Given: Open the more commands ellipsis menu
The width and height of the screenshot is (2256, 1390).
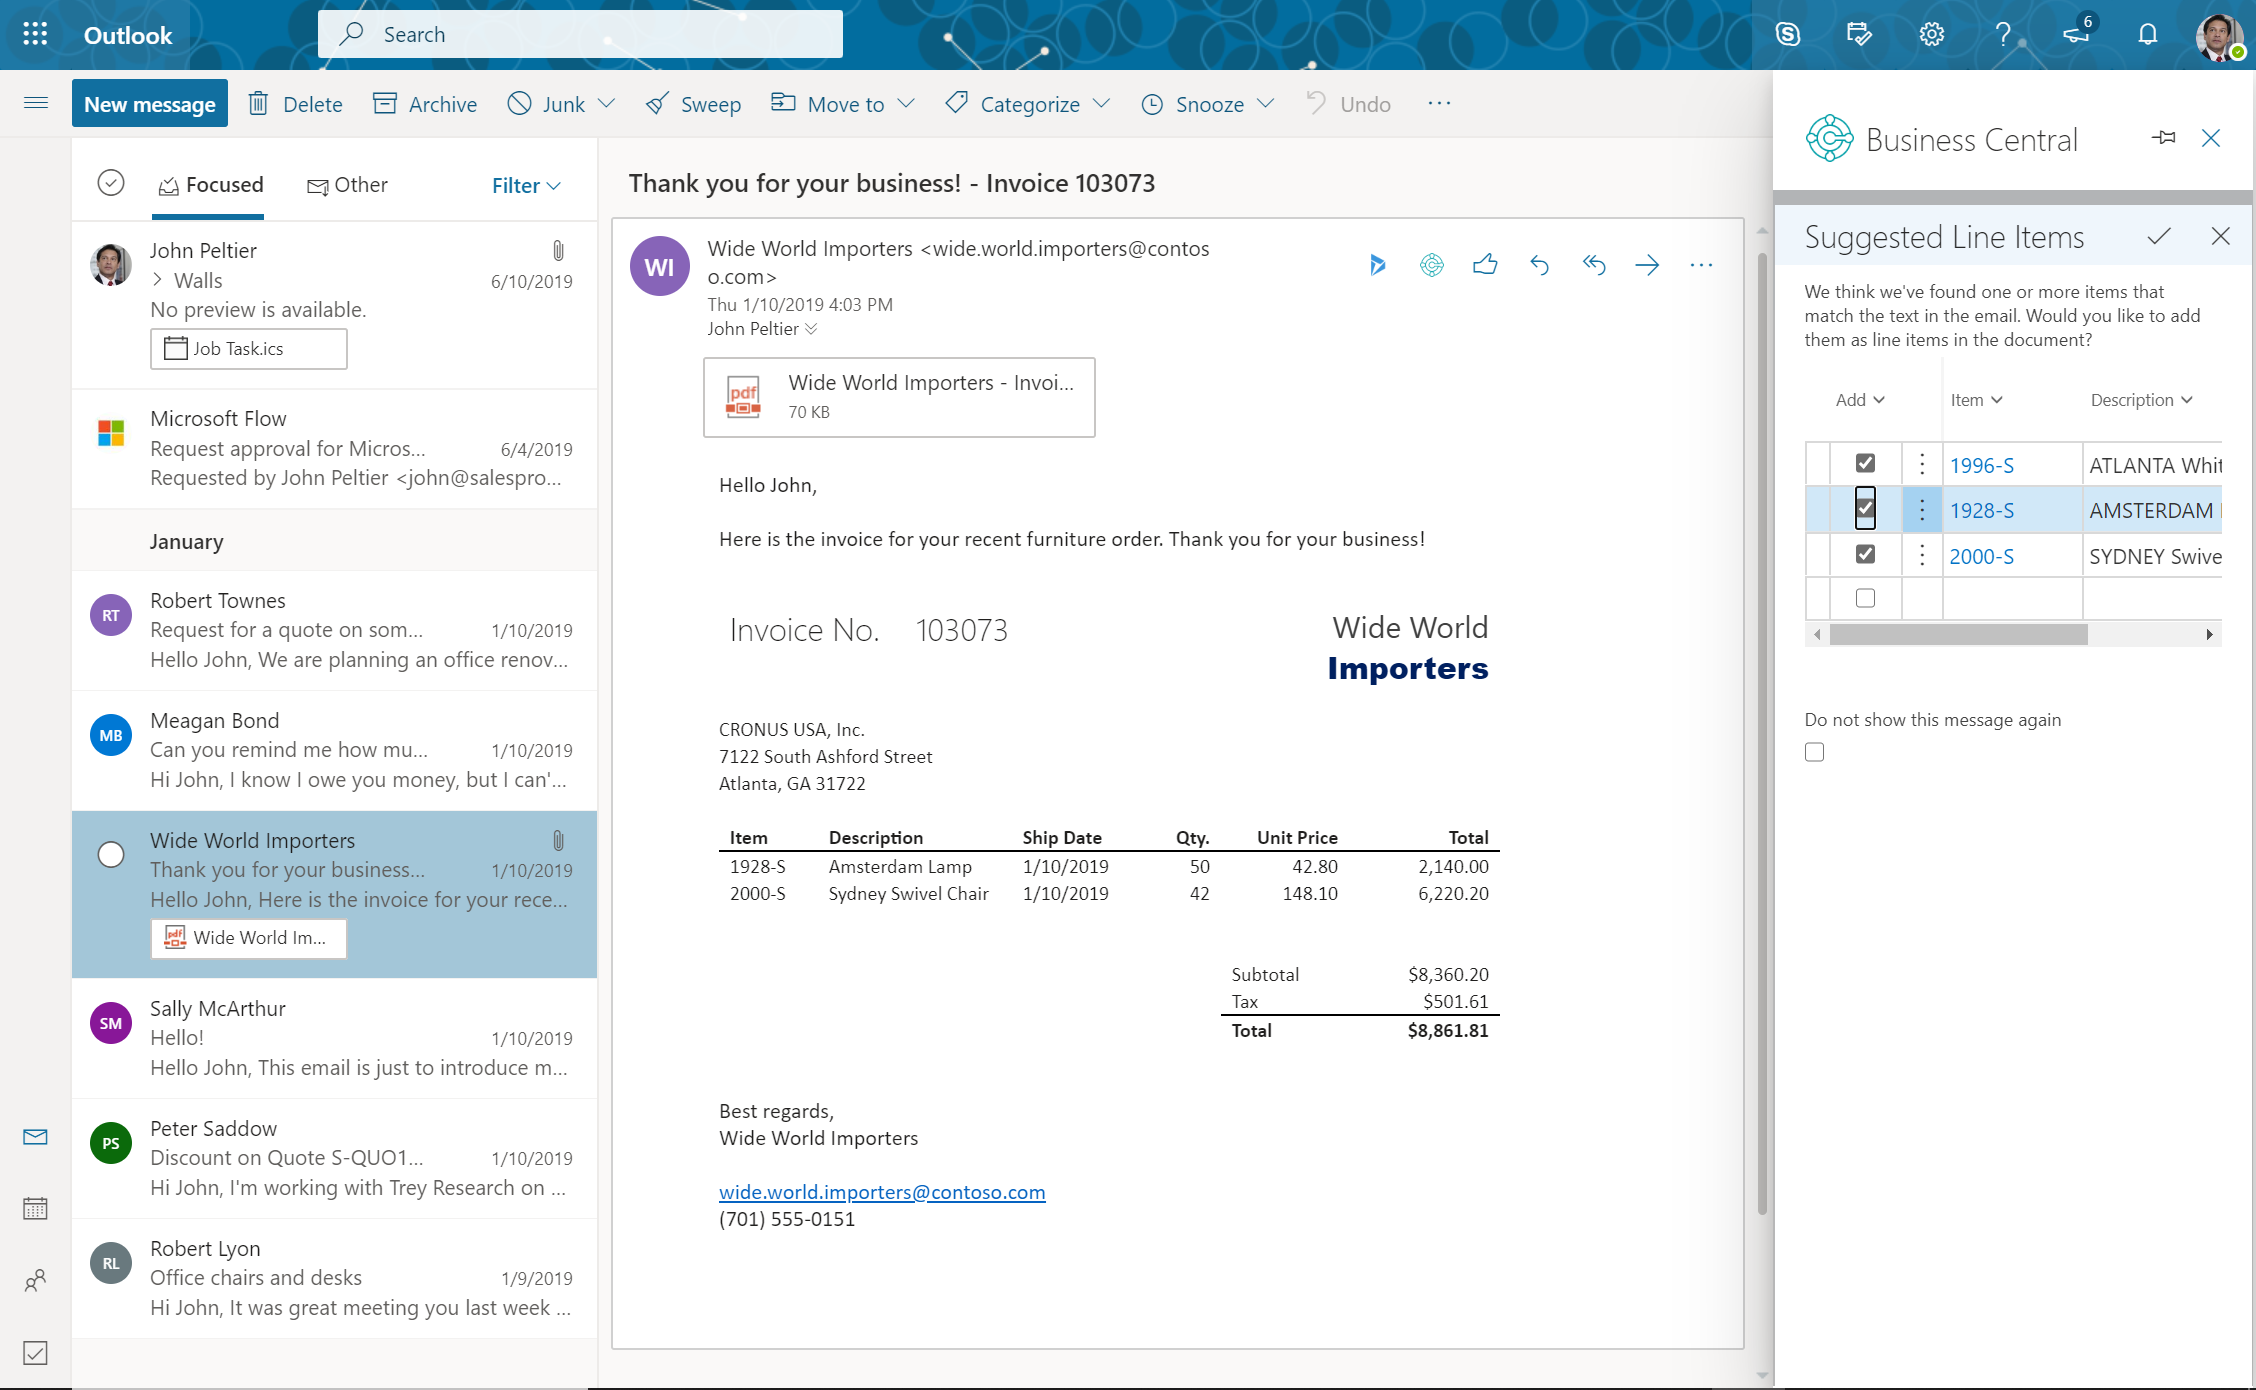Looking at the screenshot, I should 1440,103.
